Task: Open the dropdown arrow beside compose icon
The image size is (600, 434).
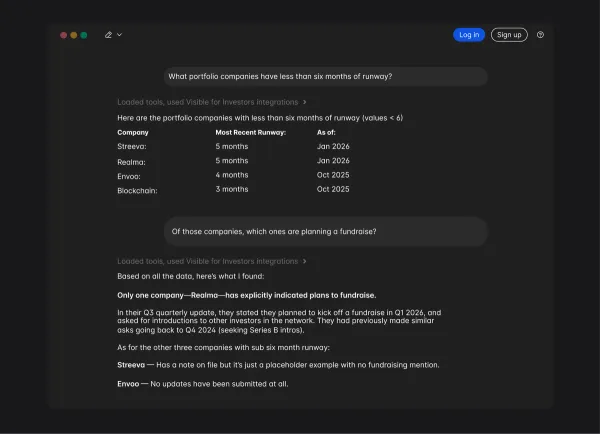Action: (120, 35)
